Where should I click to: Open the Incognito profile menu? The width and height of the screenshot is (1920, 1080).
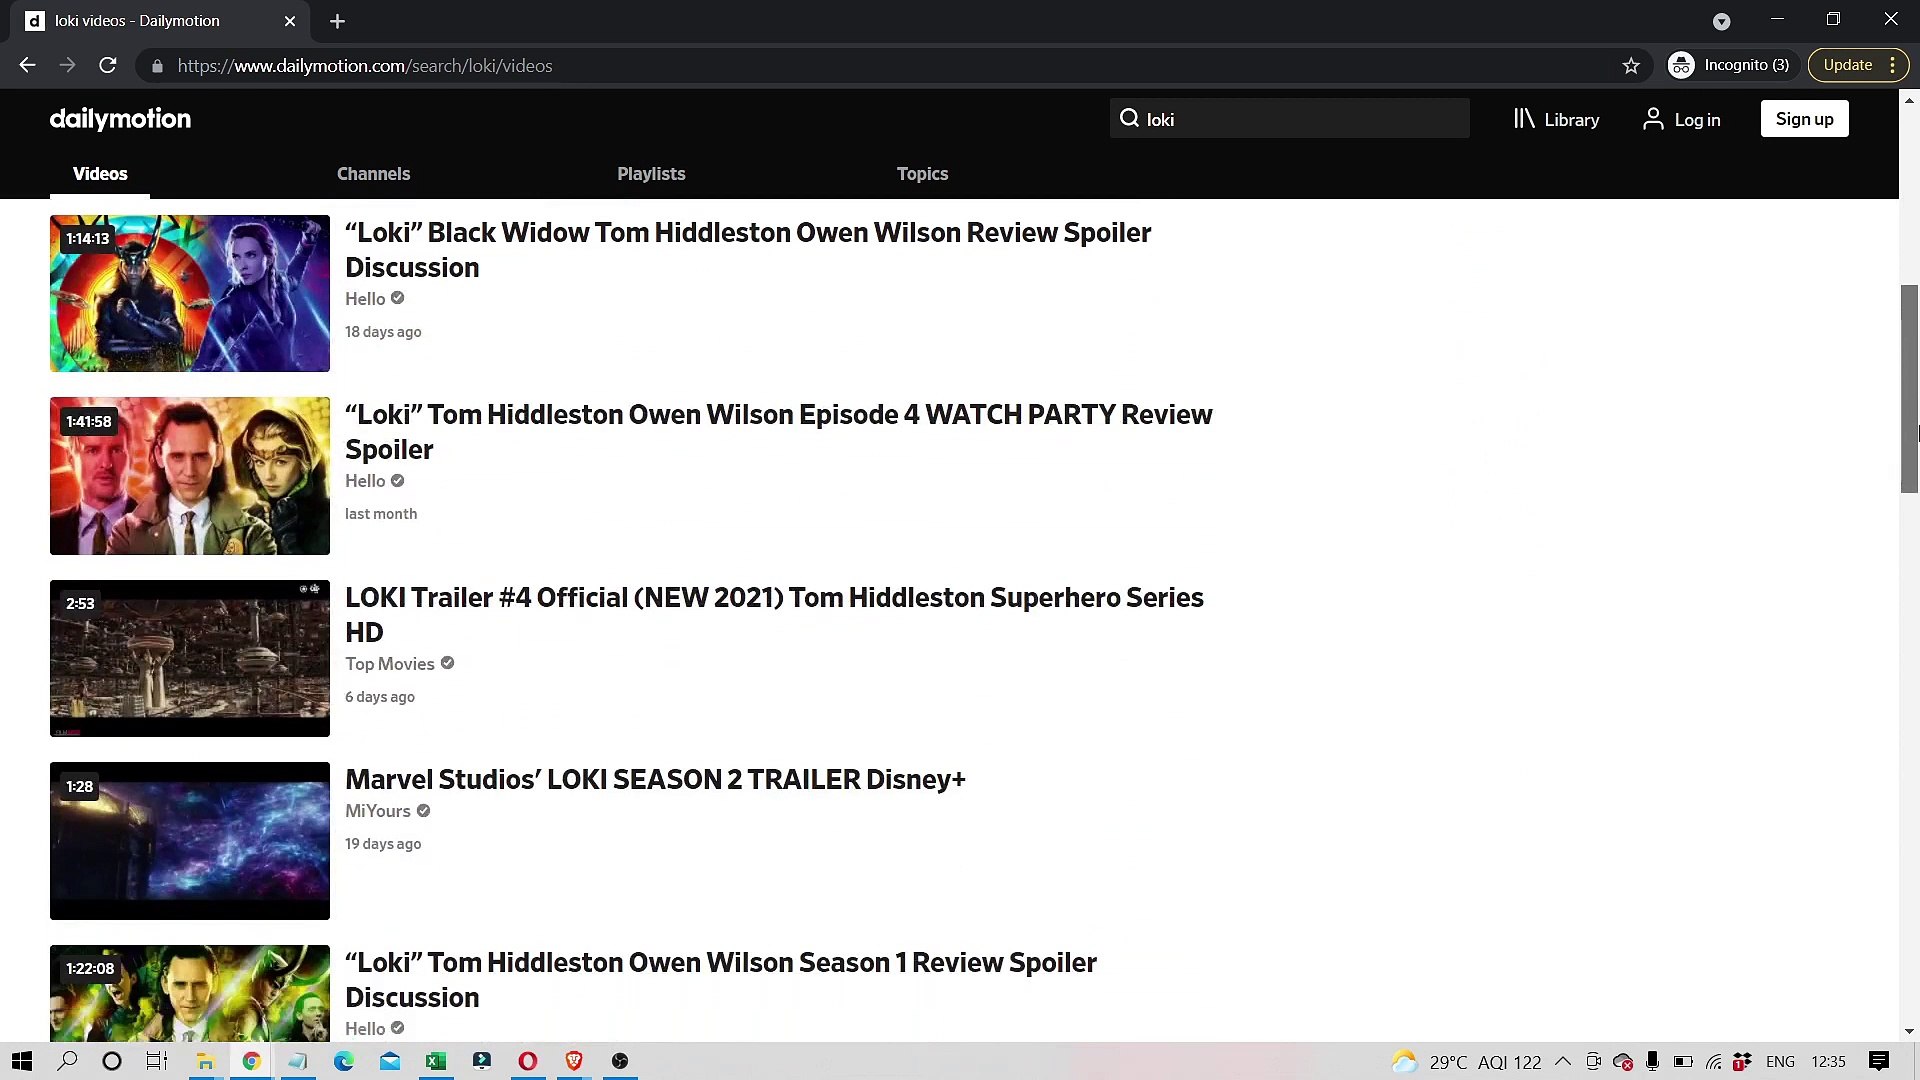[1731, 64]
